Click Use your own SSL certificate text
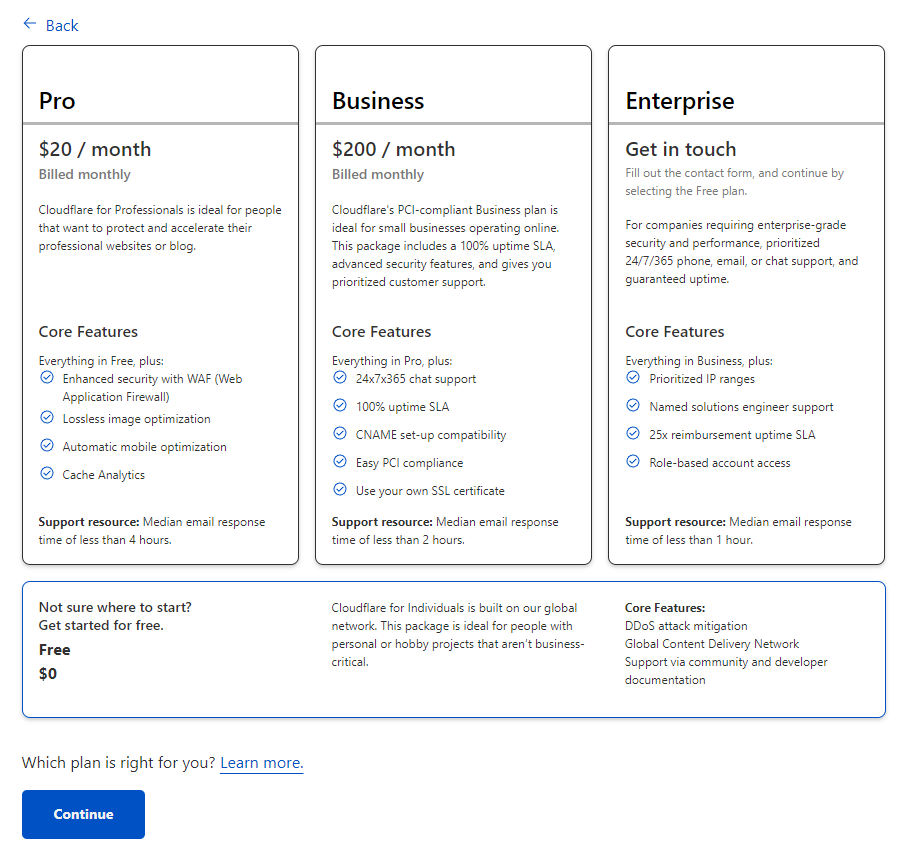This screenshot has width=910, height=860. (430, 490)
